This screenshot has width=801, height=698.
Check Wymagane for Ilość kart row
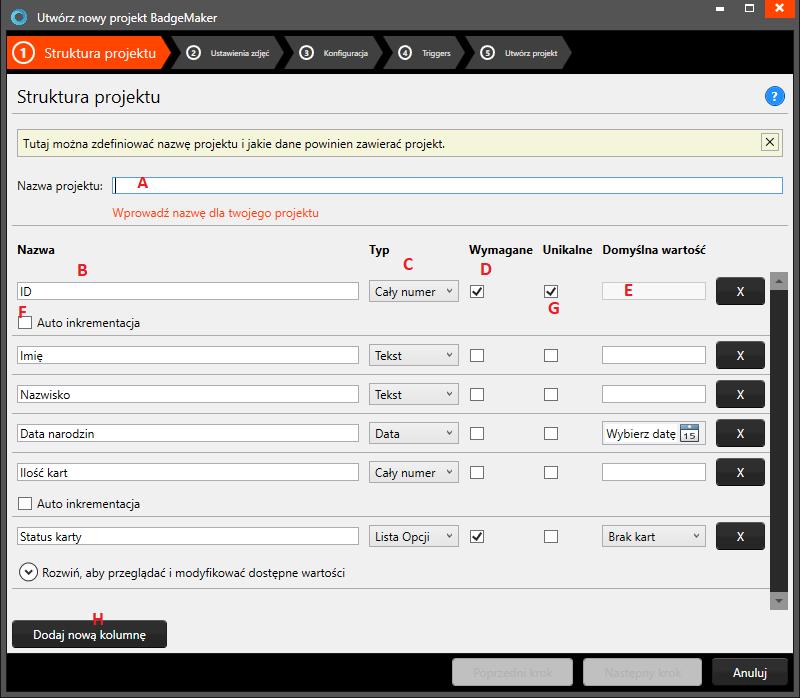coord(477,472)
